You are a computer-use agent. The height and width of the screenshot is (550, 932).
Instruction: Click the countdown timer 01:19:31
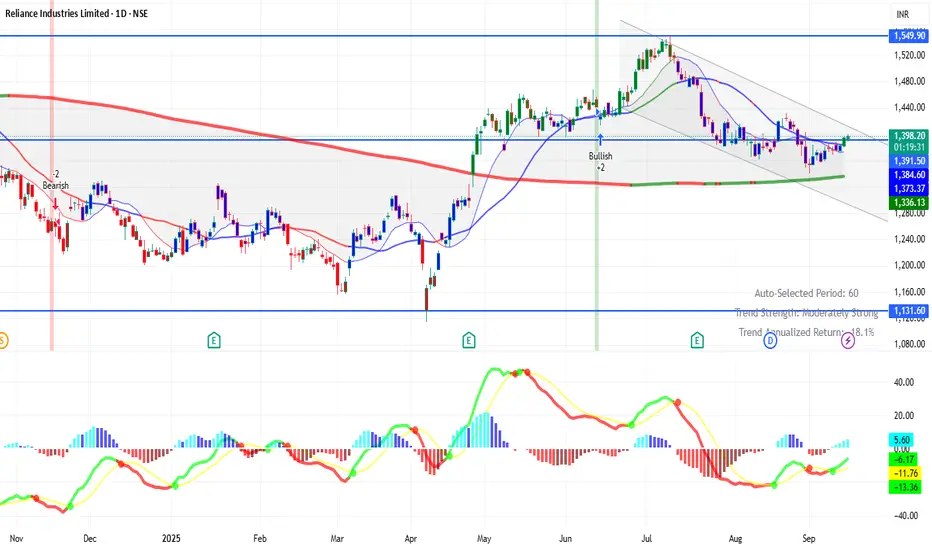pos(909,147)
